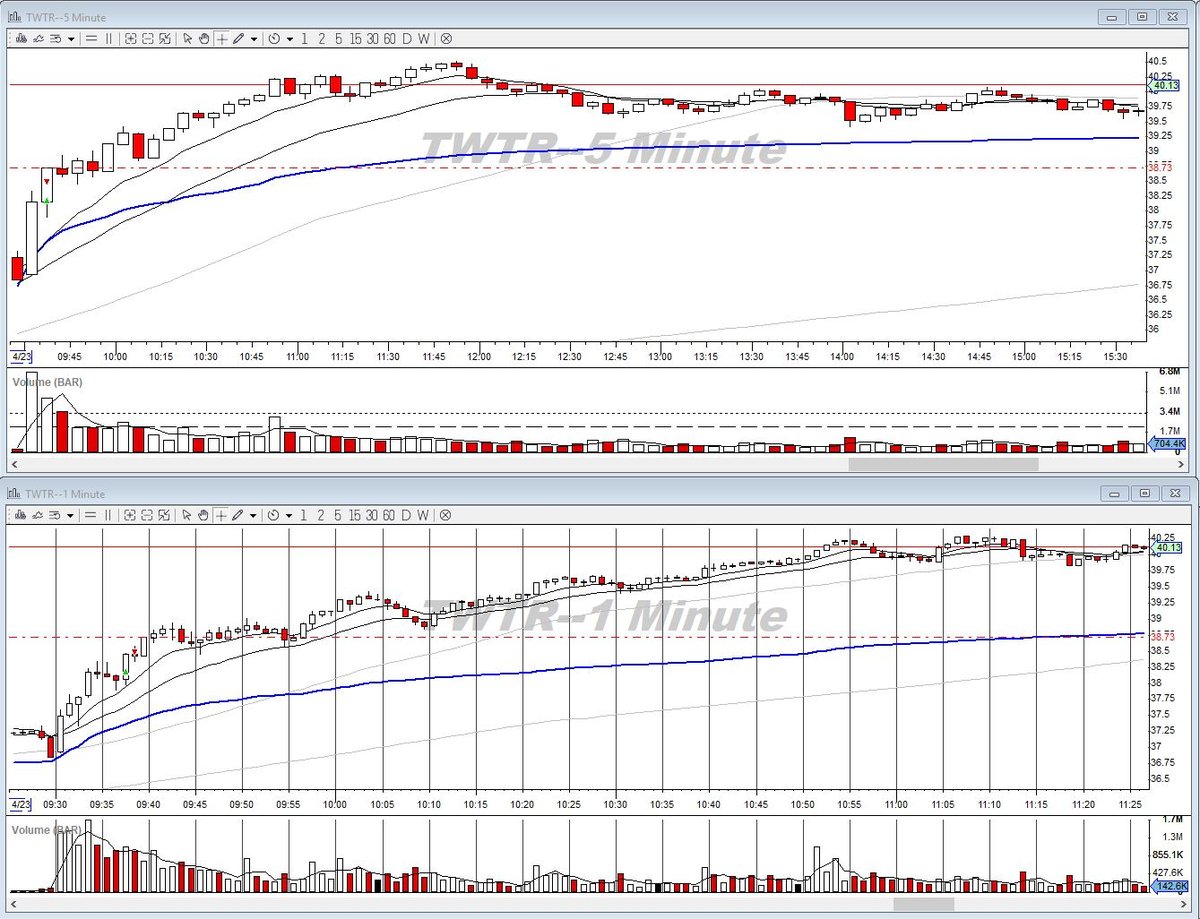
Task: Switch 1 Minute window to 2 minute interval
Action: (321, 514)
